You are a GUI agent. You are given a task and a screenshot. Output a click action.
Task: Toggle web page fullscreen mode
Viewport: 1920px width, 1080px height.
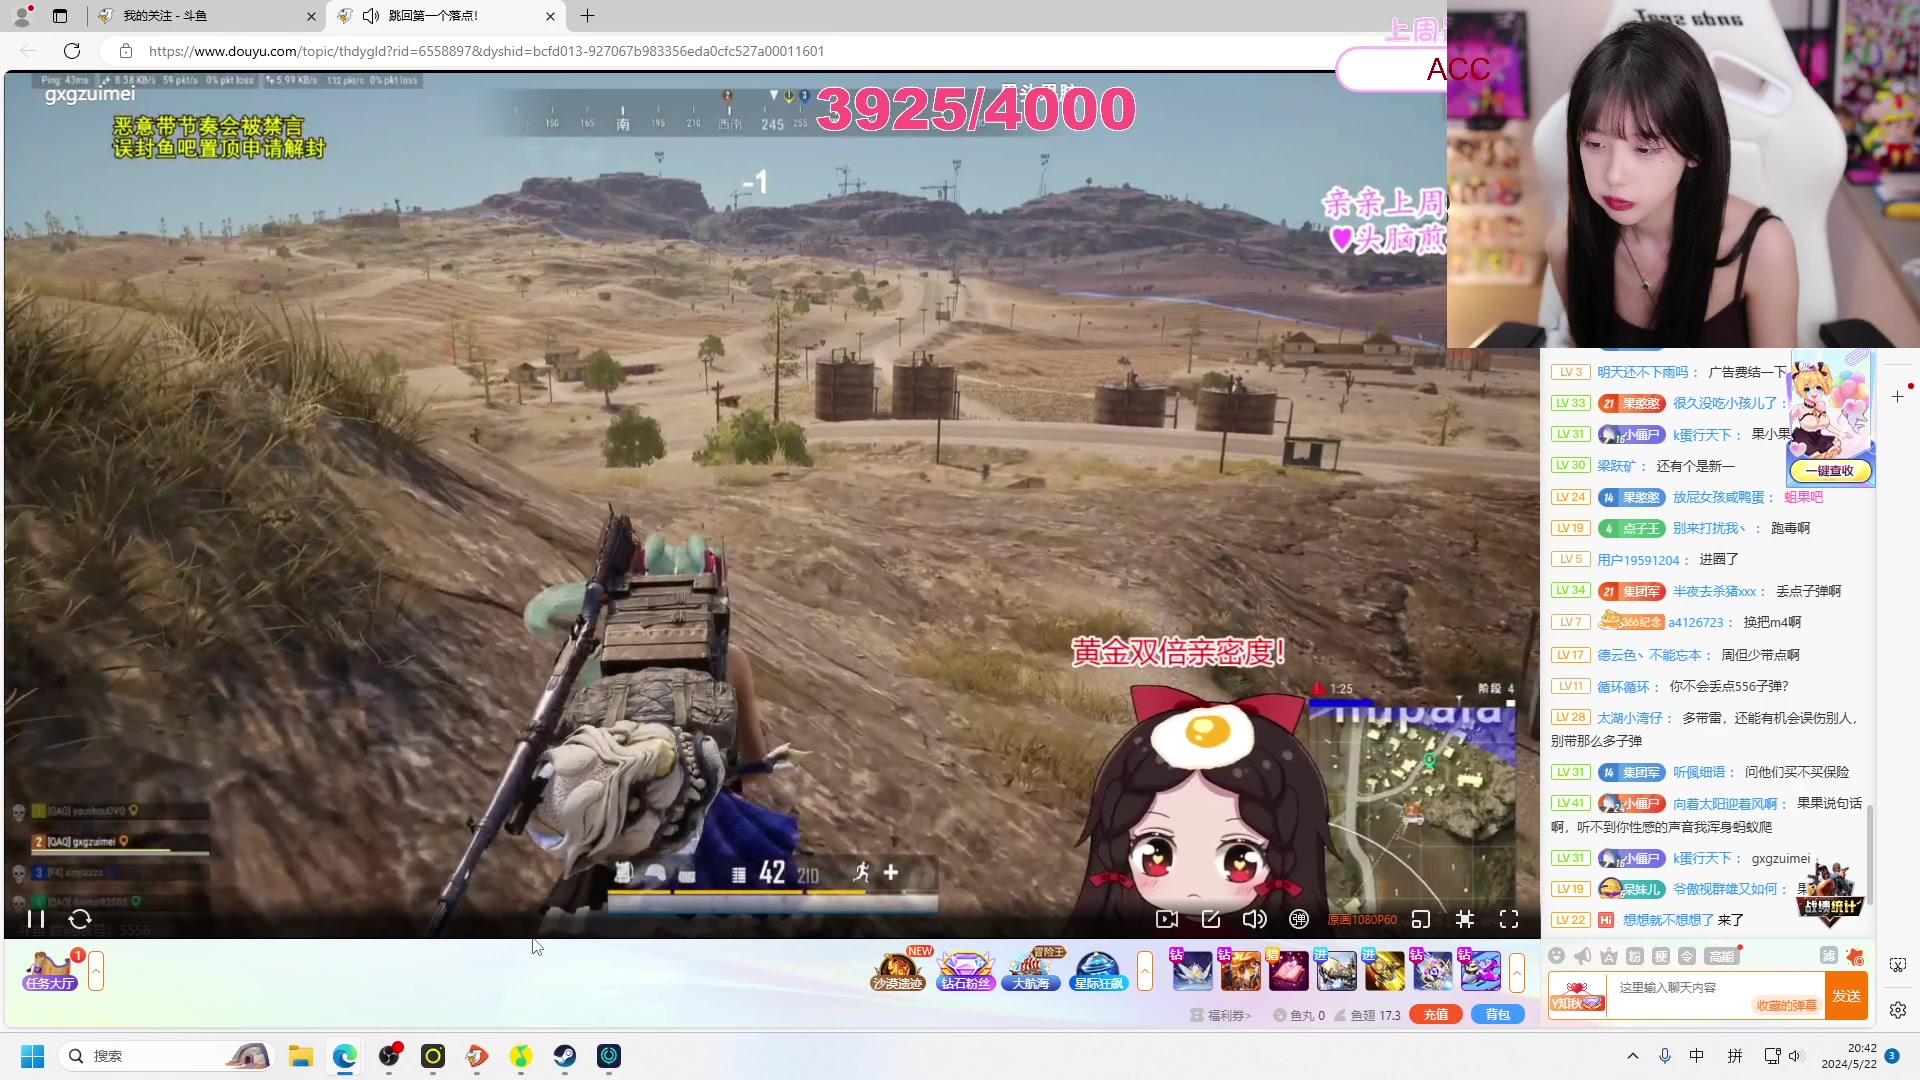coord(1465,919)
